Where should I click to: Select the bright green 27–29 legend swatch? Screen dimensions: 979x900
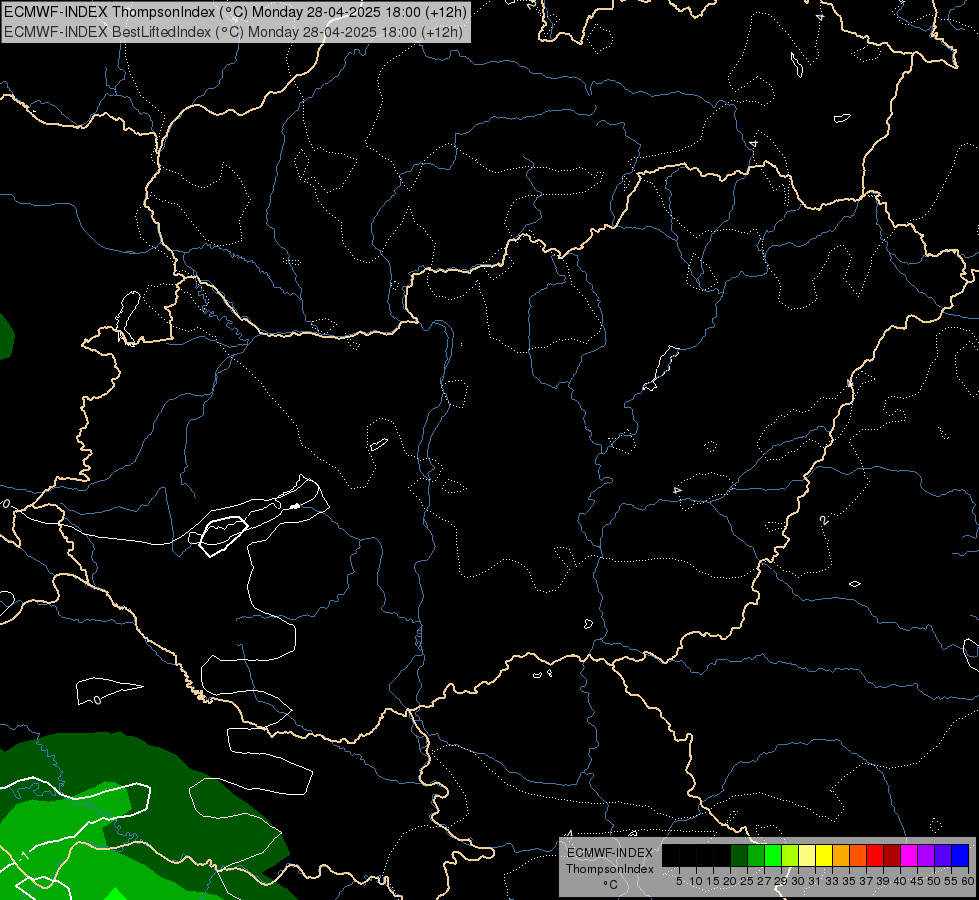click(x=772, y=856)
